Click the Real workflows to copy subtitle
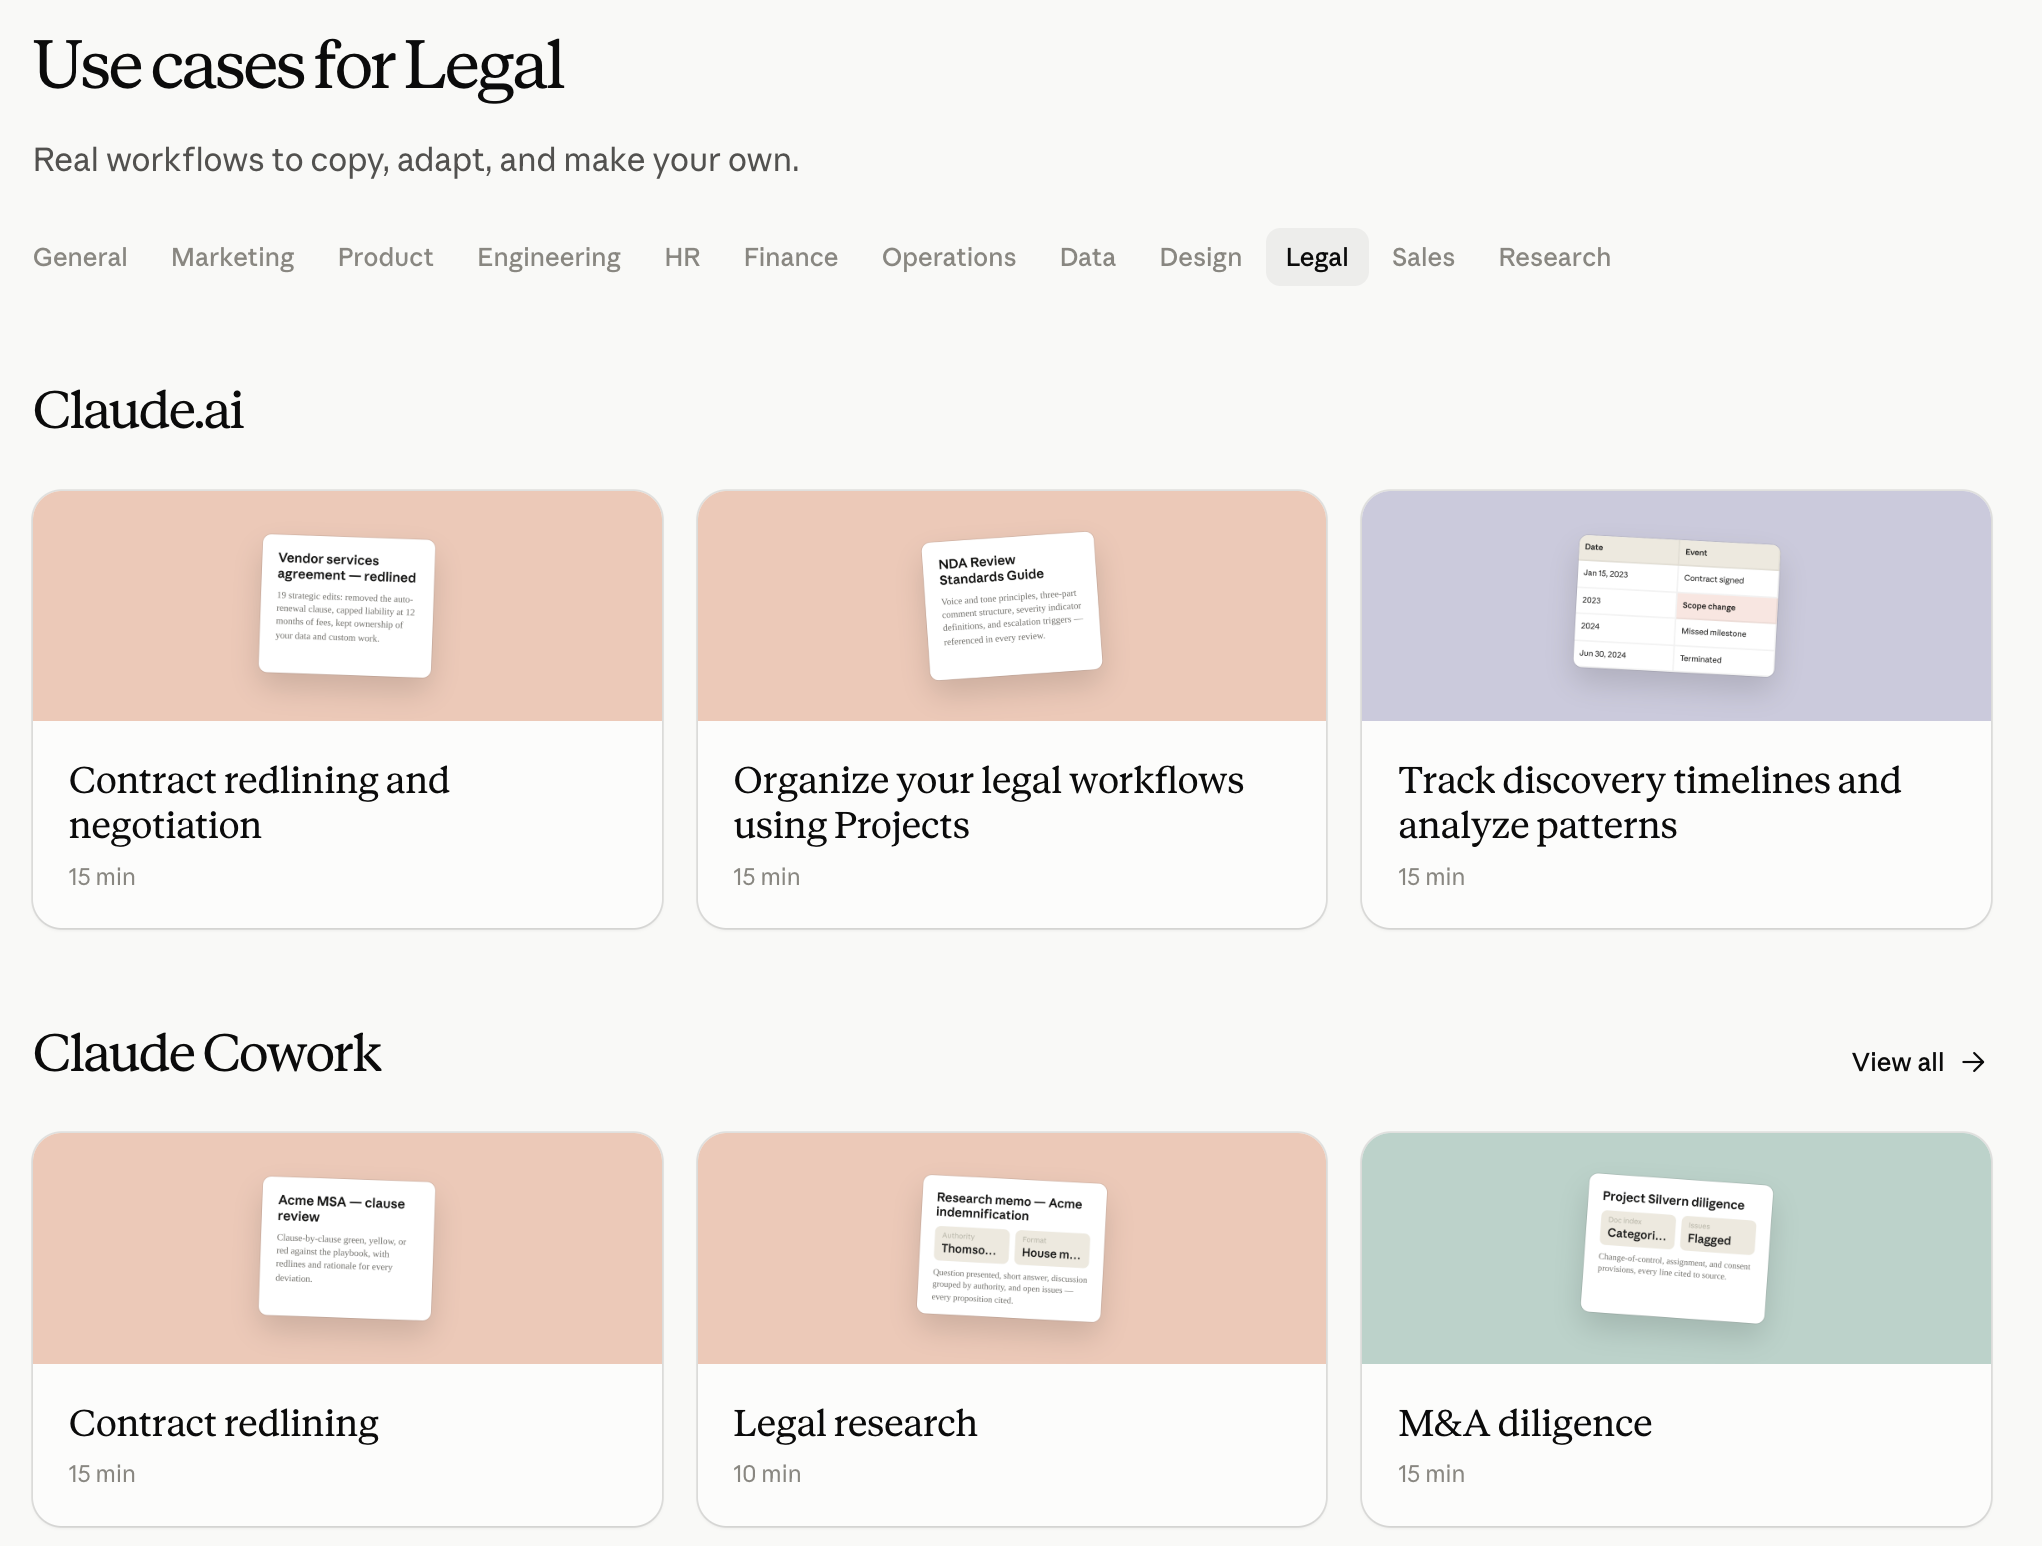The image size is (2042, 1546). pyautogui.click(x=416, y=160)
